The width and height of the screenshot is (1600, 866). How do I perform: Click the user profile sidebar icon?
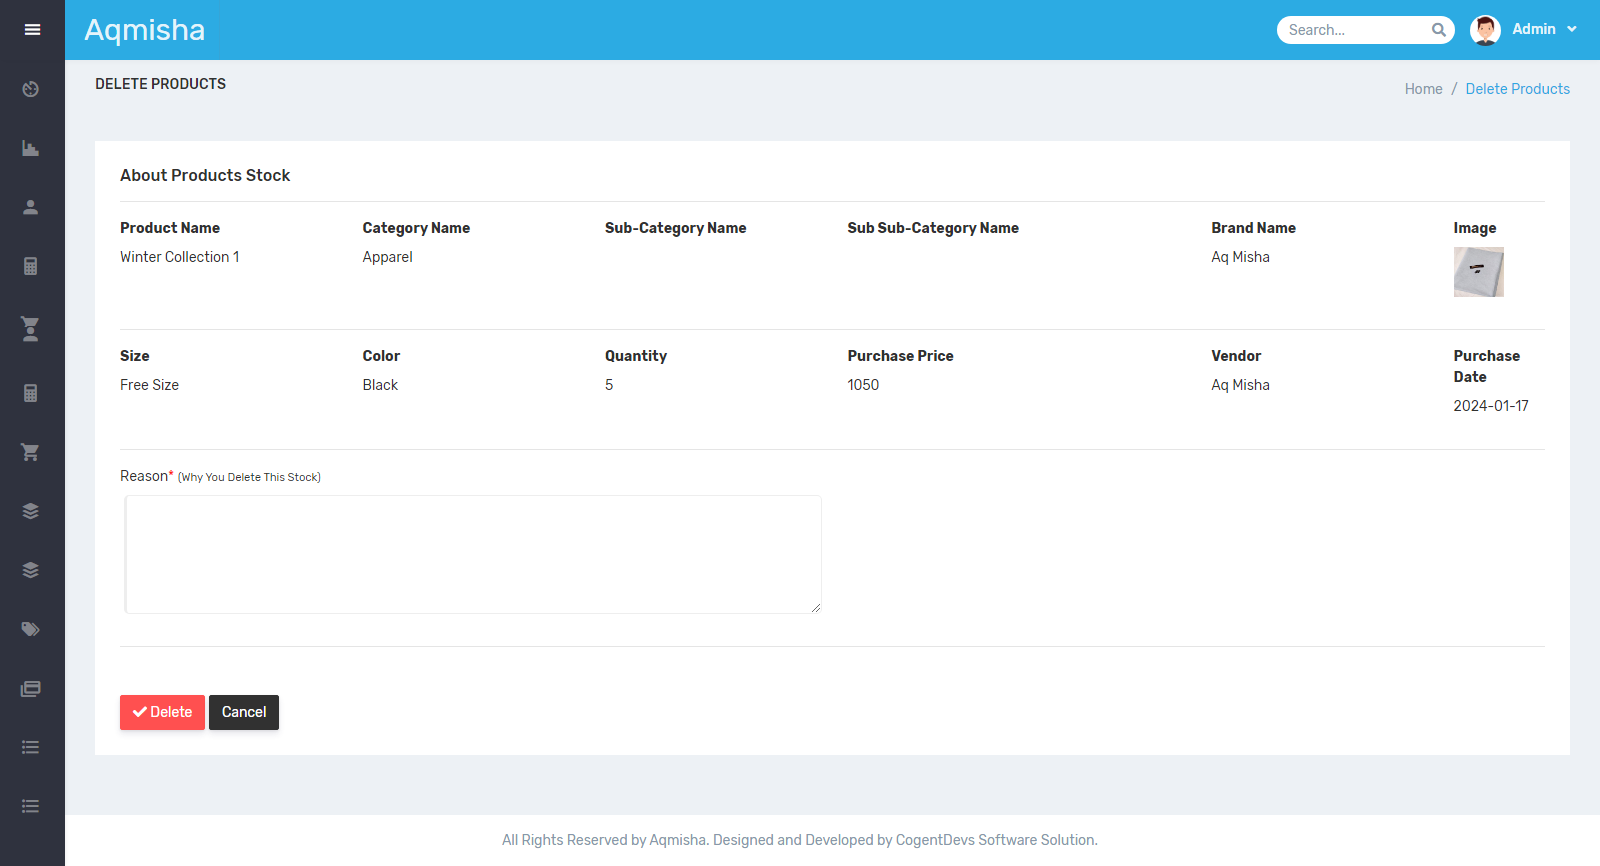(31, 207)
